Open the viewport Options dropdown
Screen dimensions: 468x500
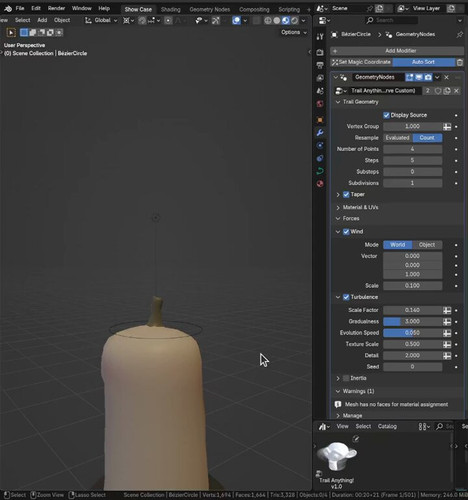294,32
